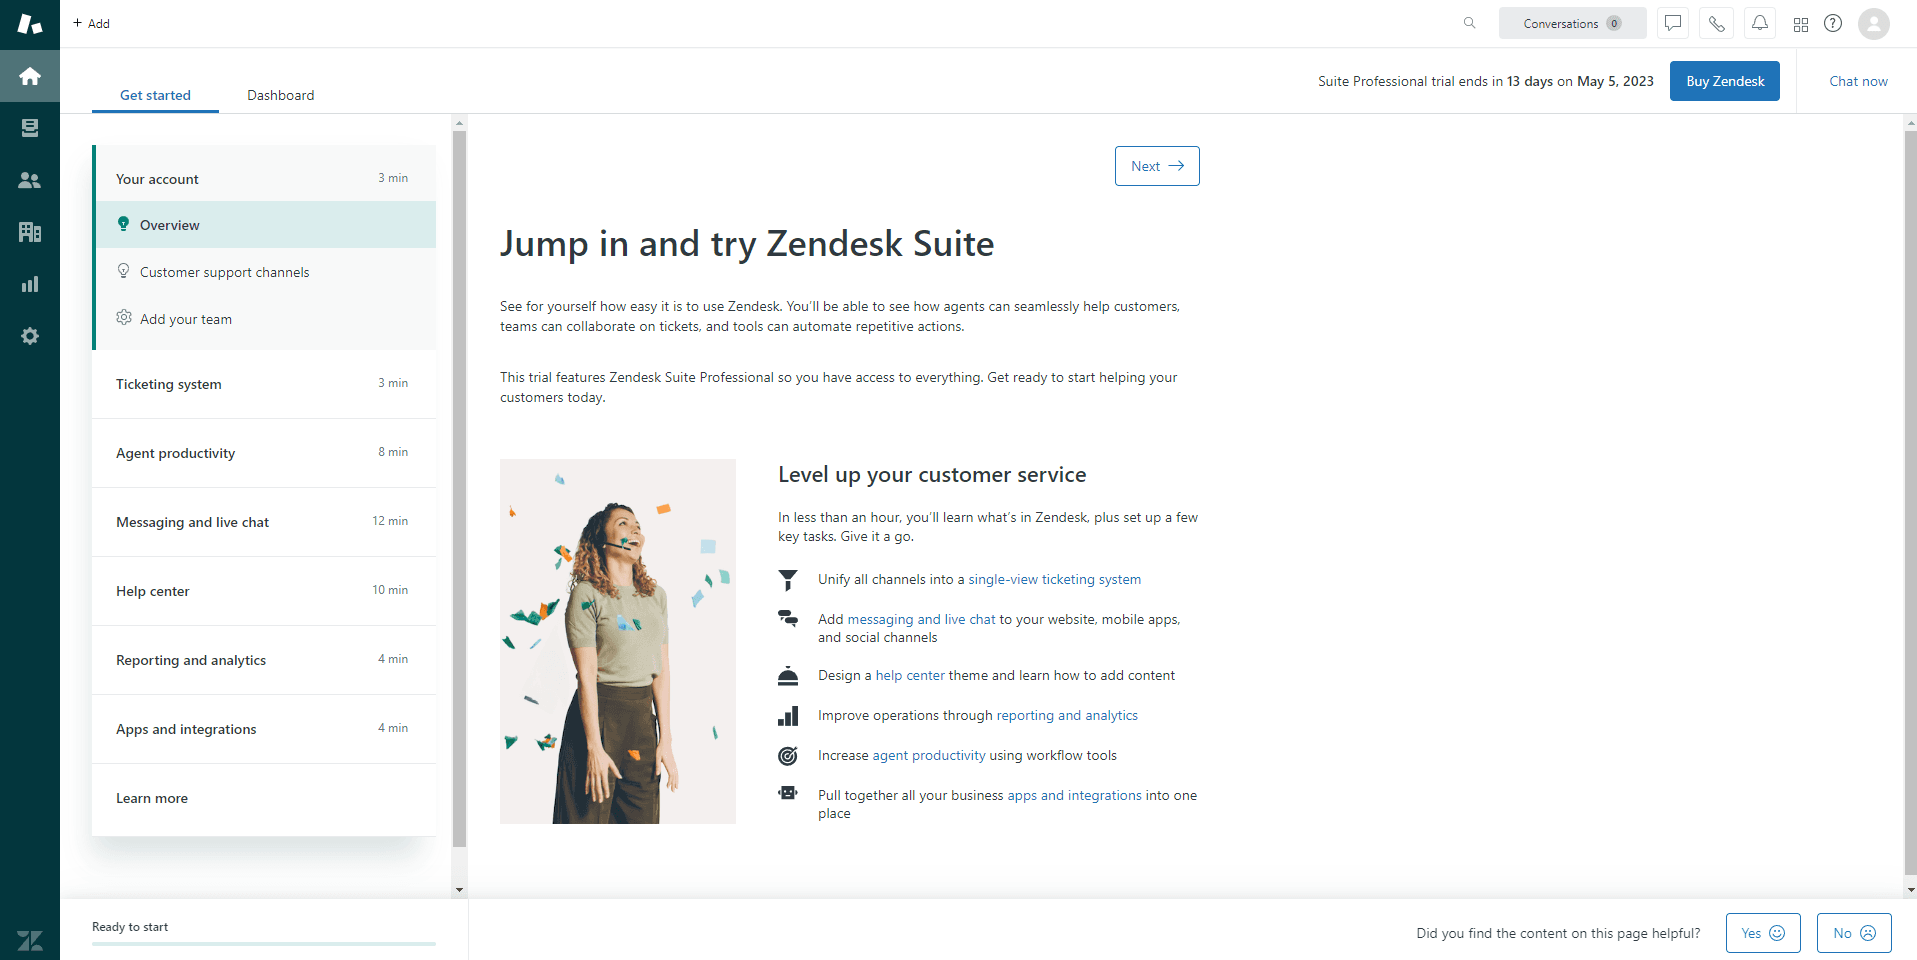Viewport: 1917px width, 960px height.
Task: Open the Home icon in sidebar
Action: coord(30,76)
